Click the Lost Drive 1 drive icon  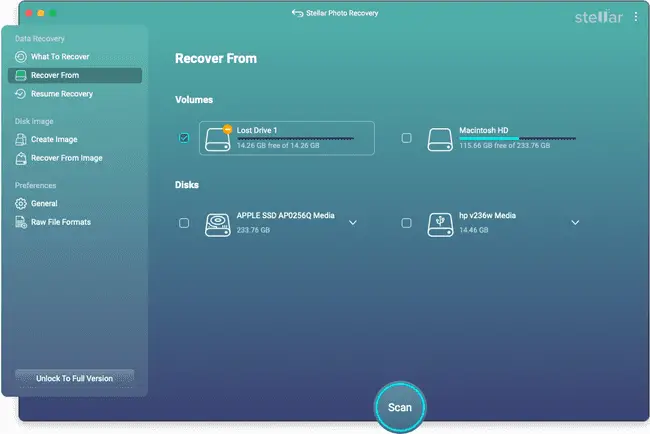pos(218,139)
